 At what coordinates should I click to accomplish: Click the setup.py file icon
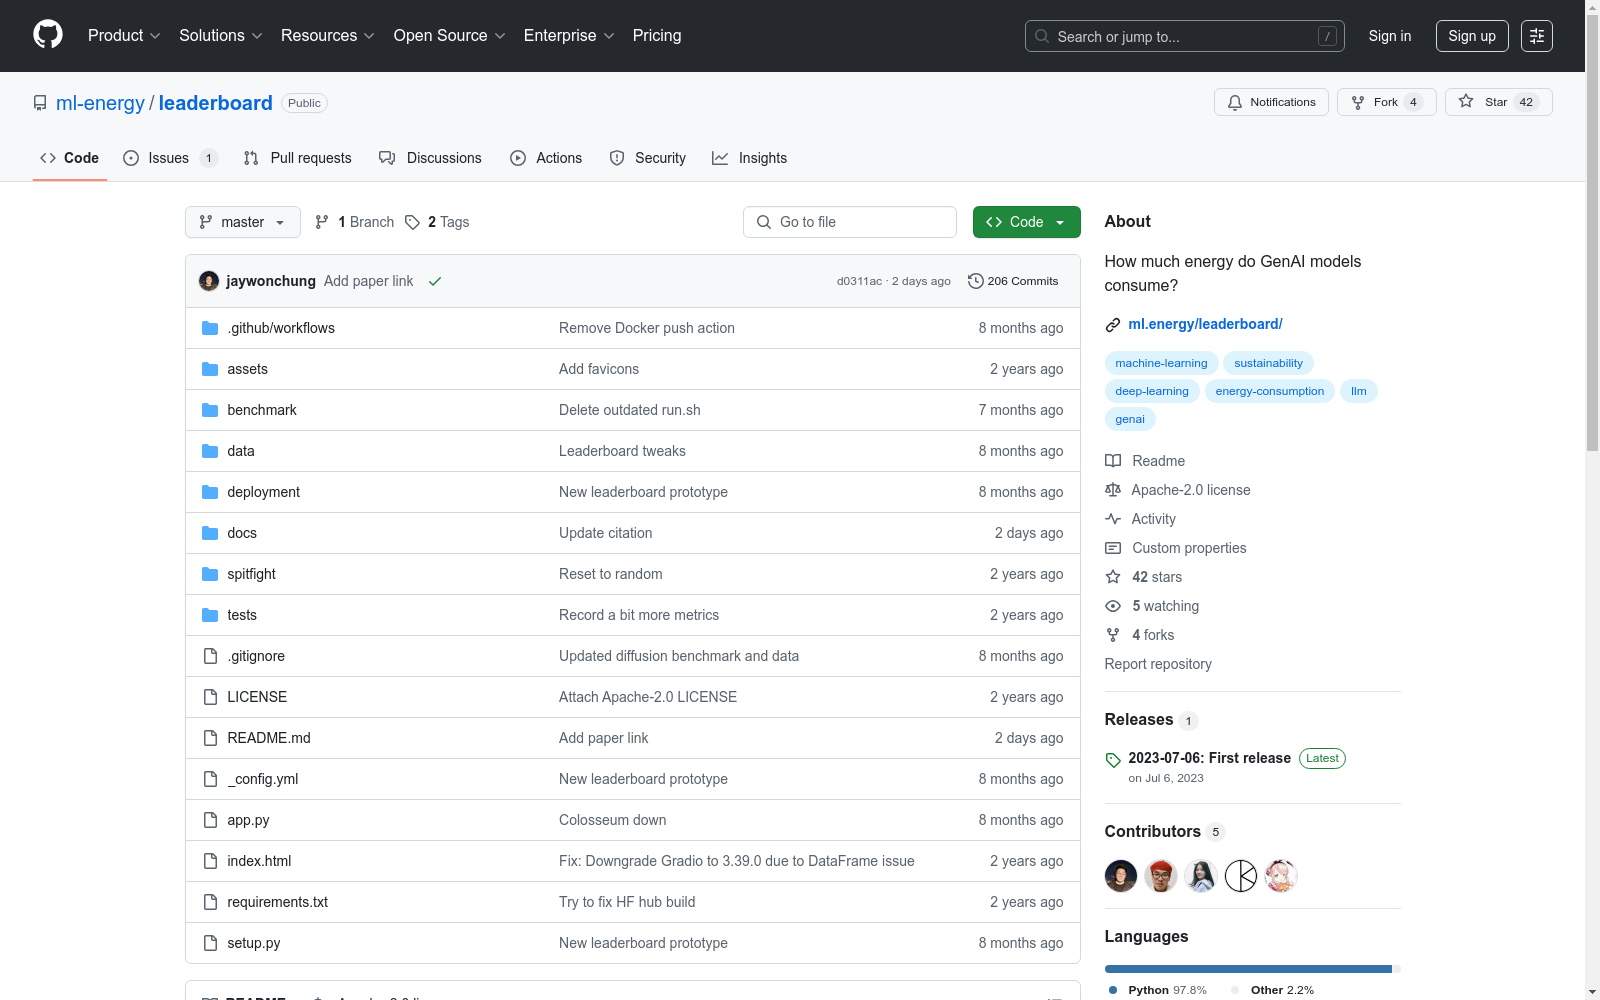(210, 943)
